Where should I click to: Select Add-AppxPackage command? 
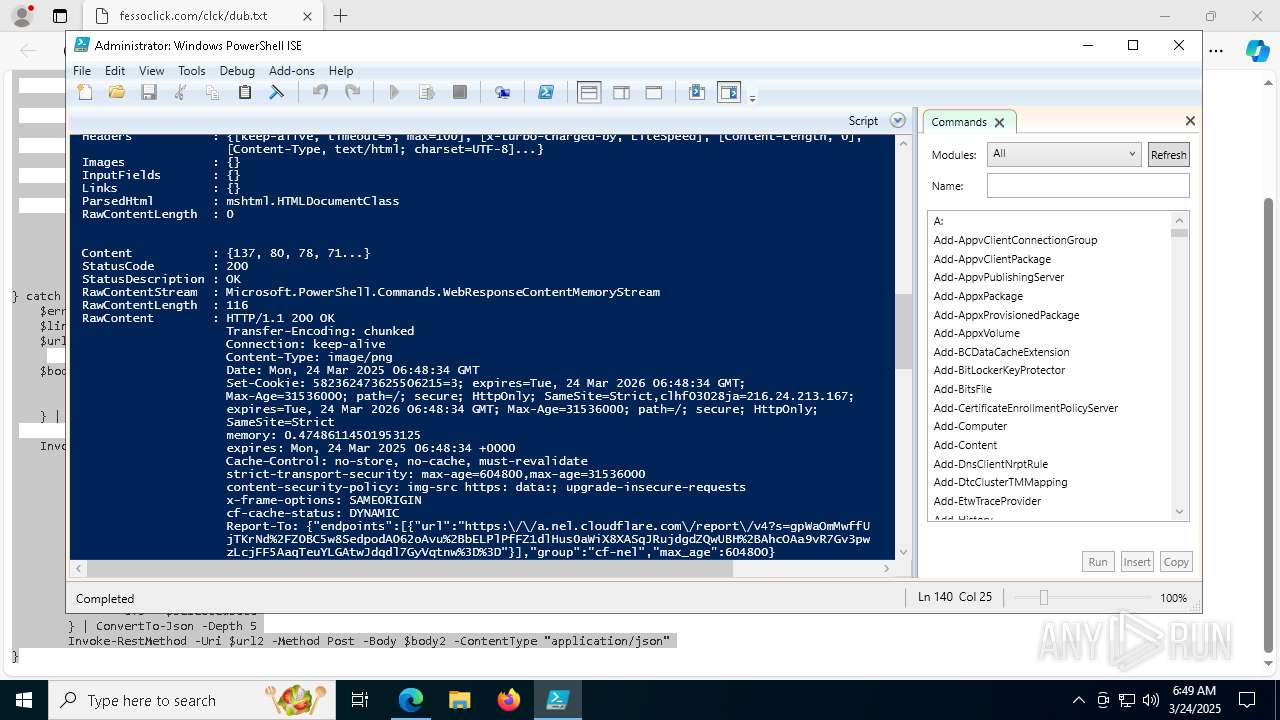(978, 296)
